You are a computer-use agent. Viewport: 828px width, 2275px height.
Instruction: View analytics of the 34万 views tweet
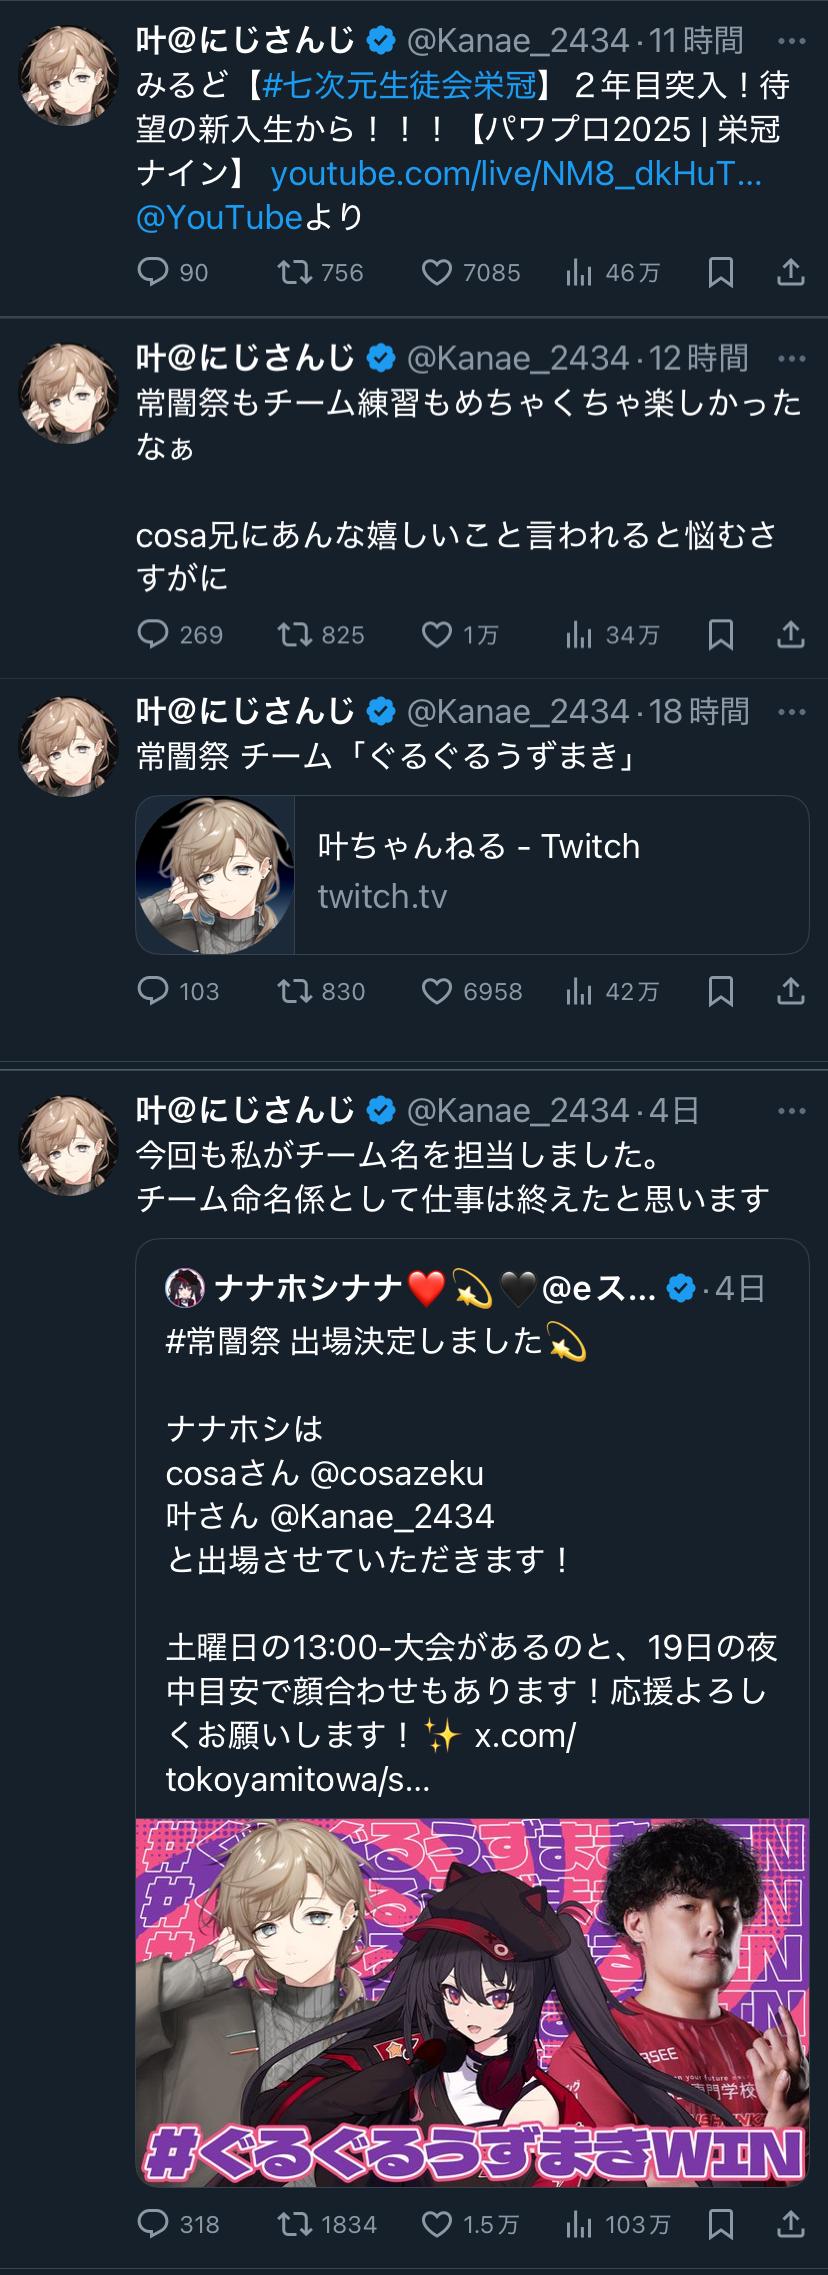(x=580, y=634)
